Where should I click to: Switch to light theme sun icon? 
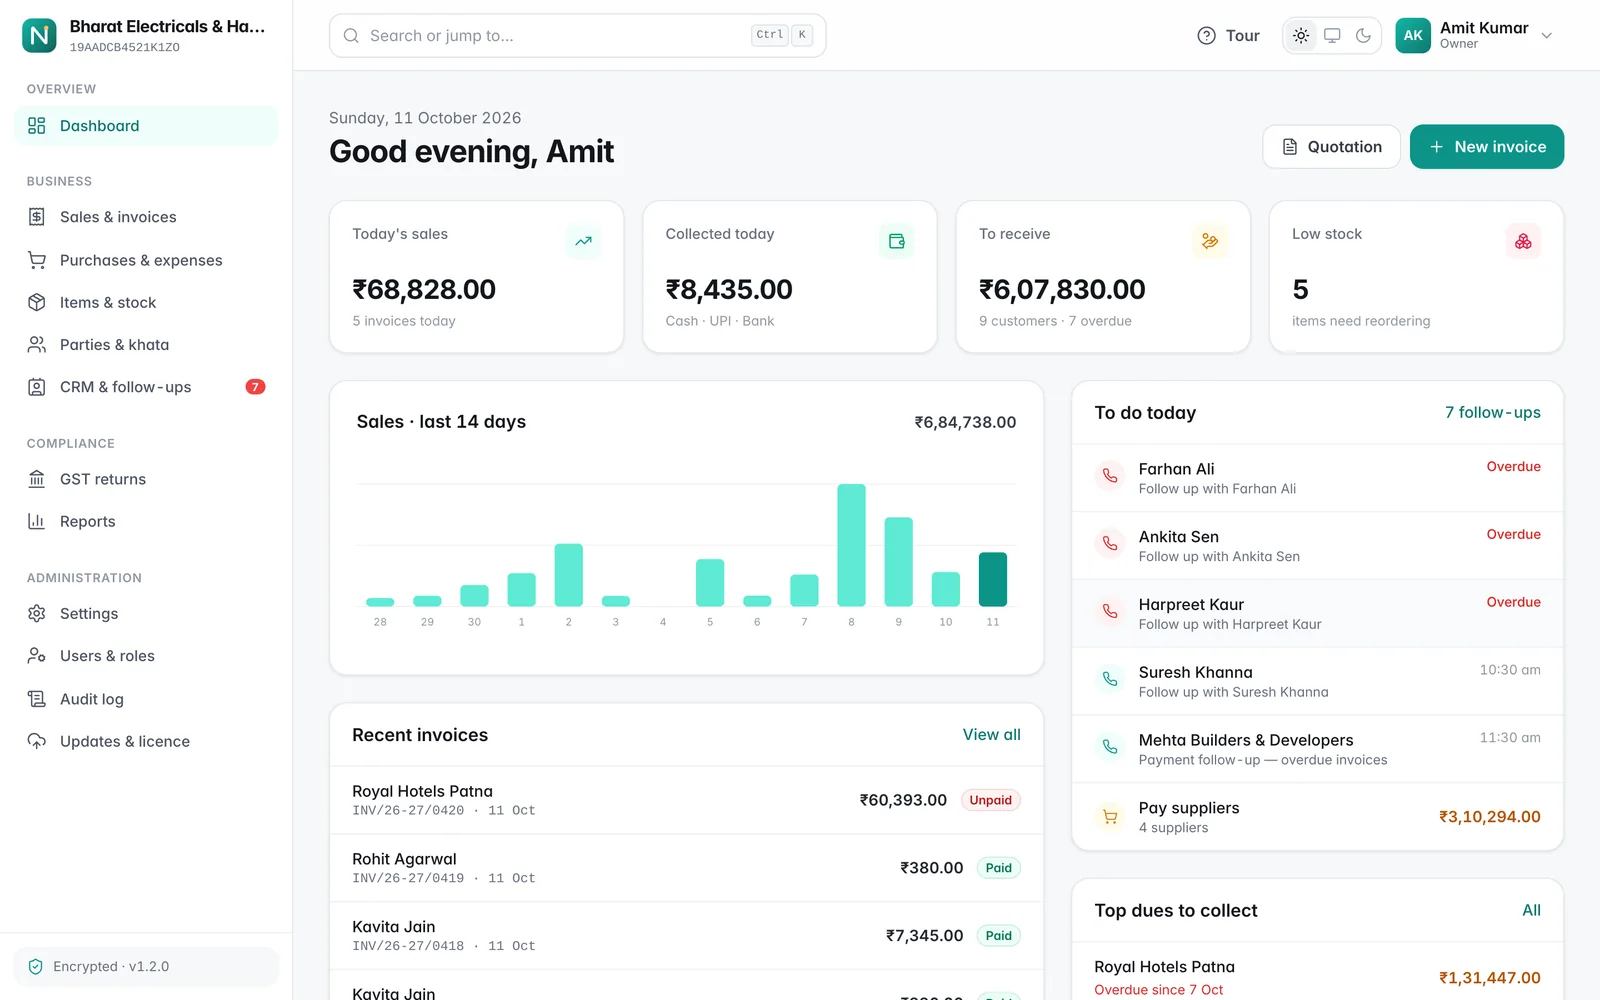coord(1301,36)
